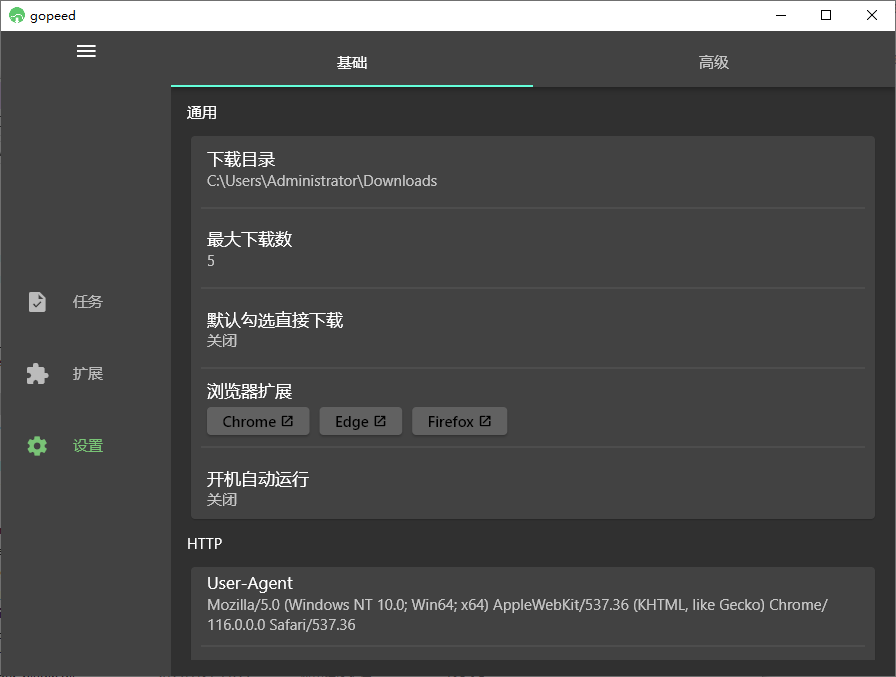Open the hamburger menu icon
896x677 pixels.
[86, 51]
